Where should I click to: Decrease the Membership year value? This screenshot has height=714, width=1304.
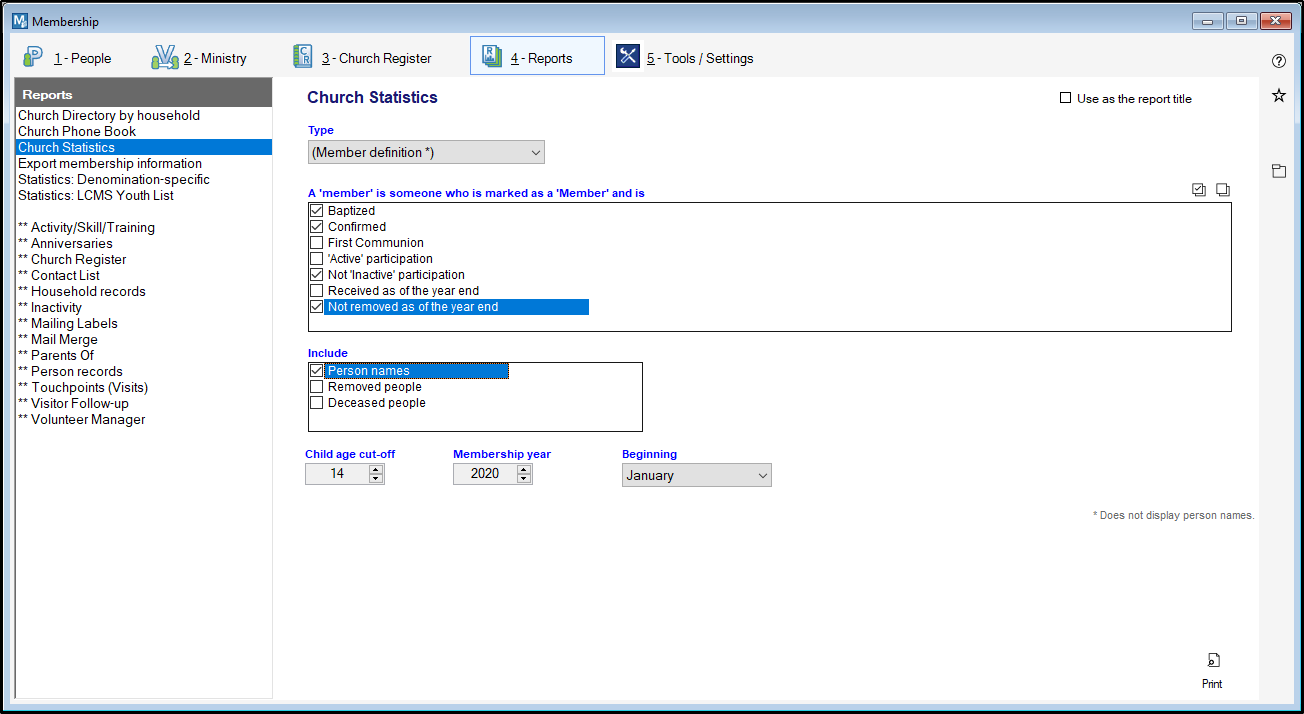pyautogui.click(x=524, y=479)
